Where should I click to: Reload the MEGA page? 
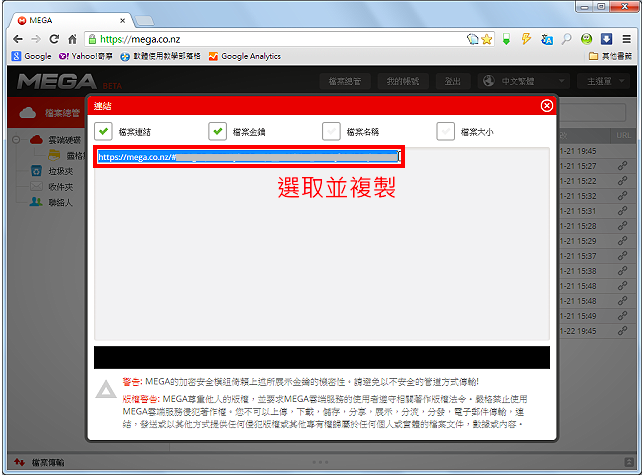[x=54, y=39]
